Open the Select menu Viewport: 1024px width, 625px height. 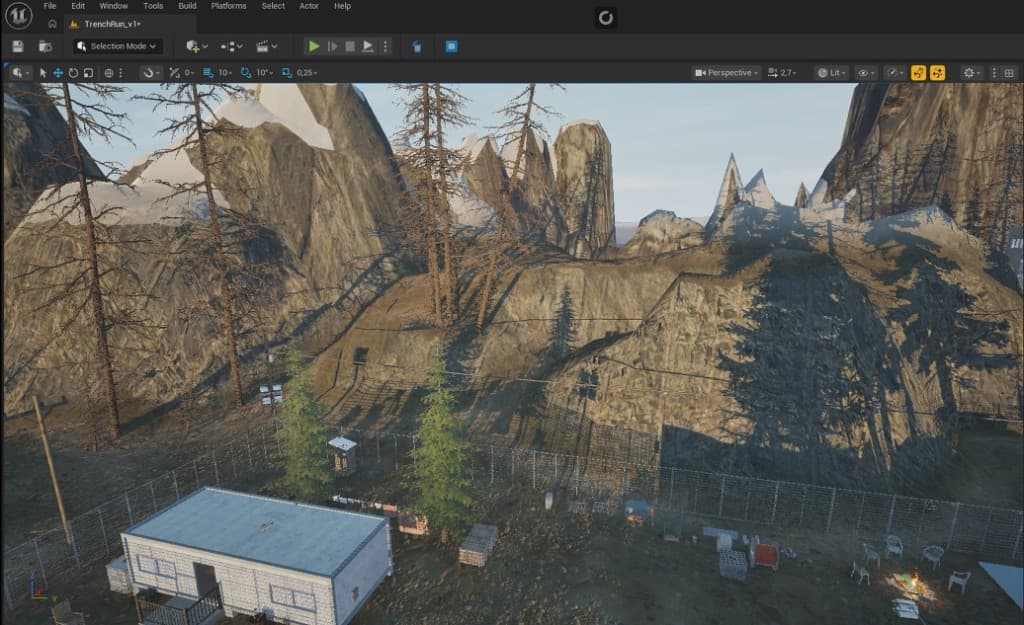coord(273,6)
